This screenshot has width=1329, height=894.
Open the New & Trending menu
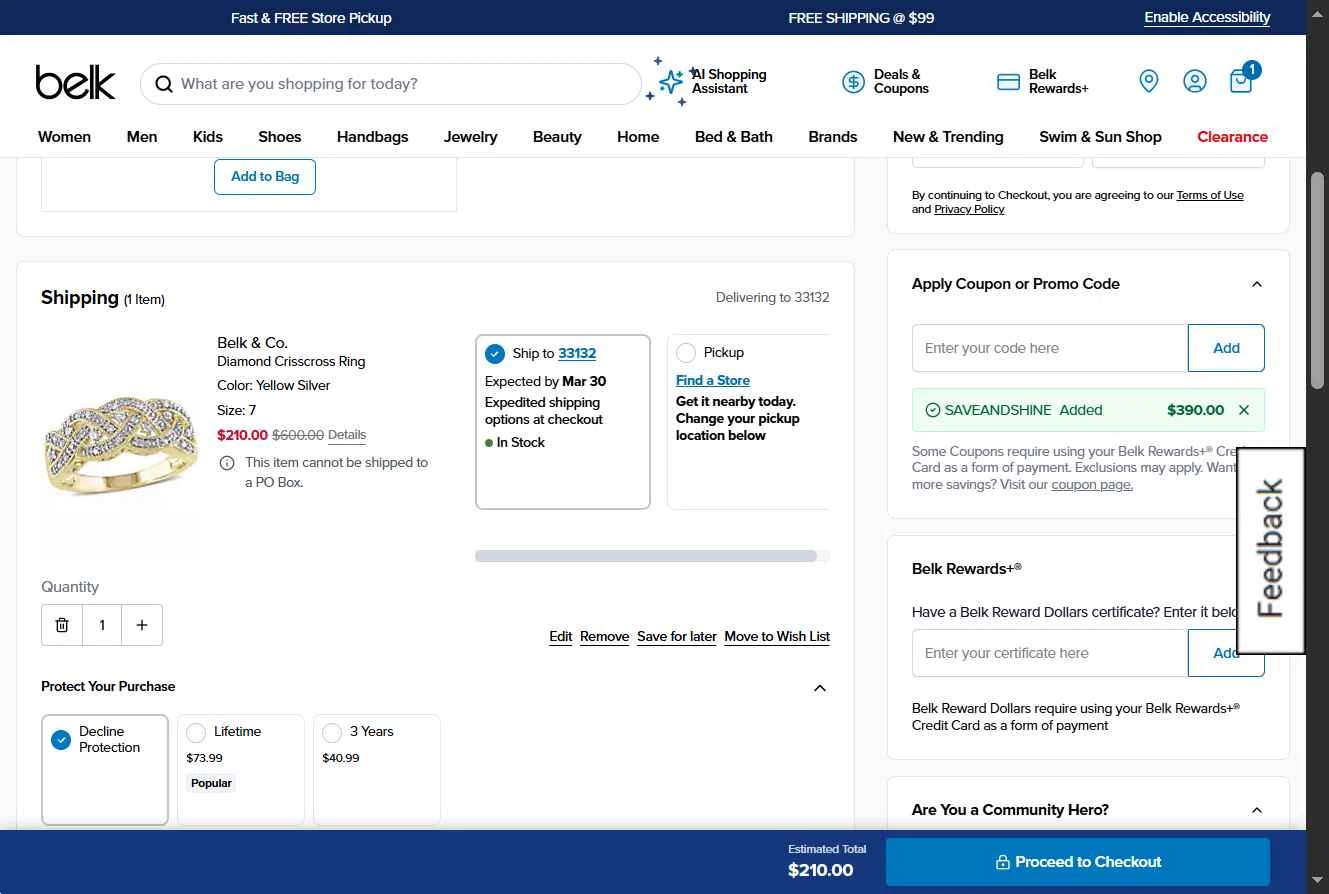[948, 137]
